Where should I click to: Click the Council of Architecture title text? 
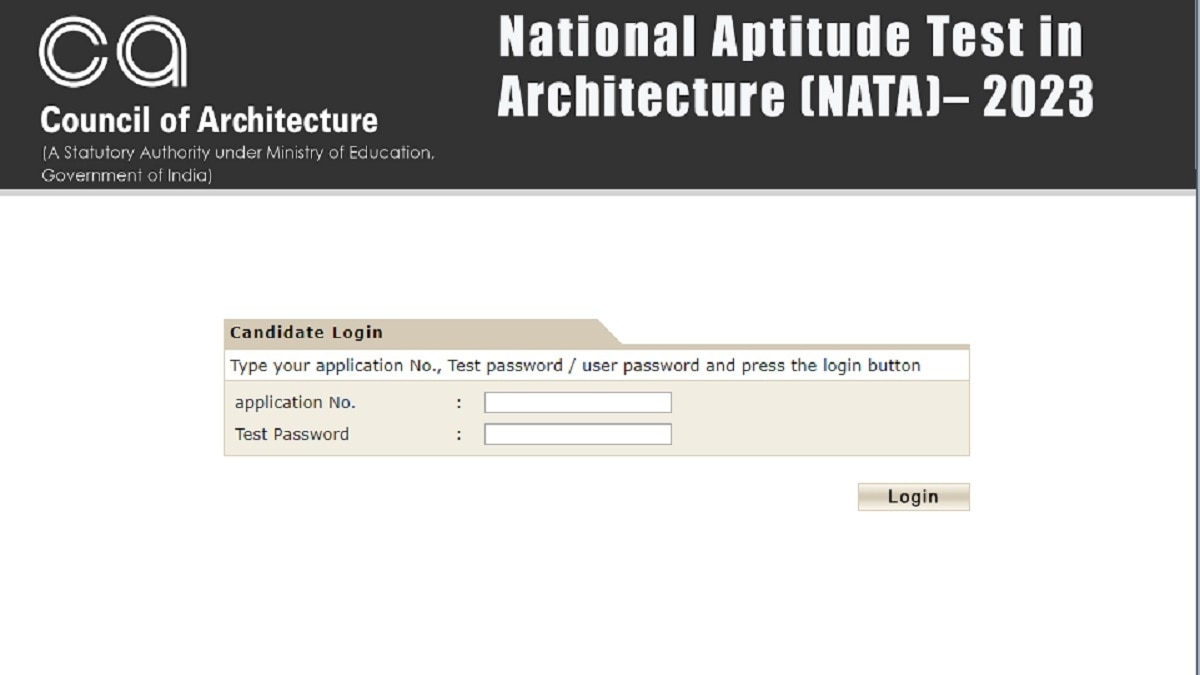pos(209,120)
